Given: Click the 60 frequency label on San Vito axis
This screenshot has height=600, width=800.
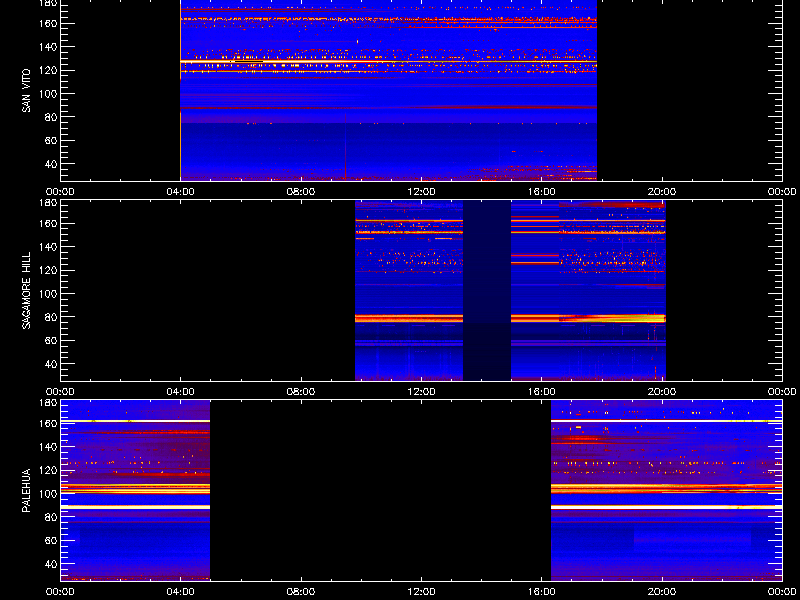Looking at the screenshot, I should [50, 141].
